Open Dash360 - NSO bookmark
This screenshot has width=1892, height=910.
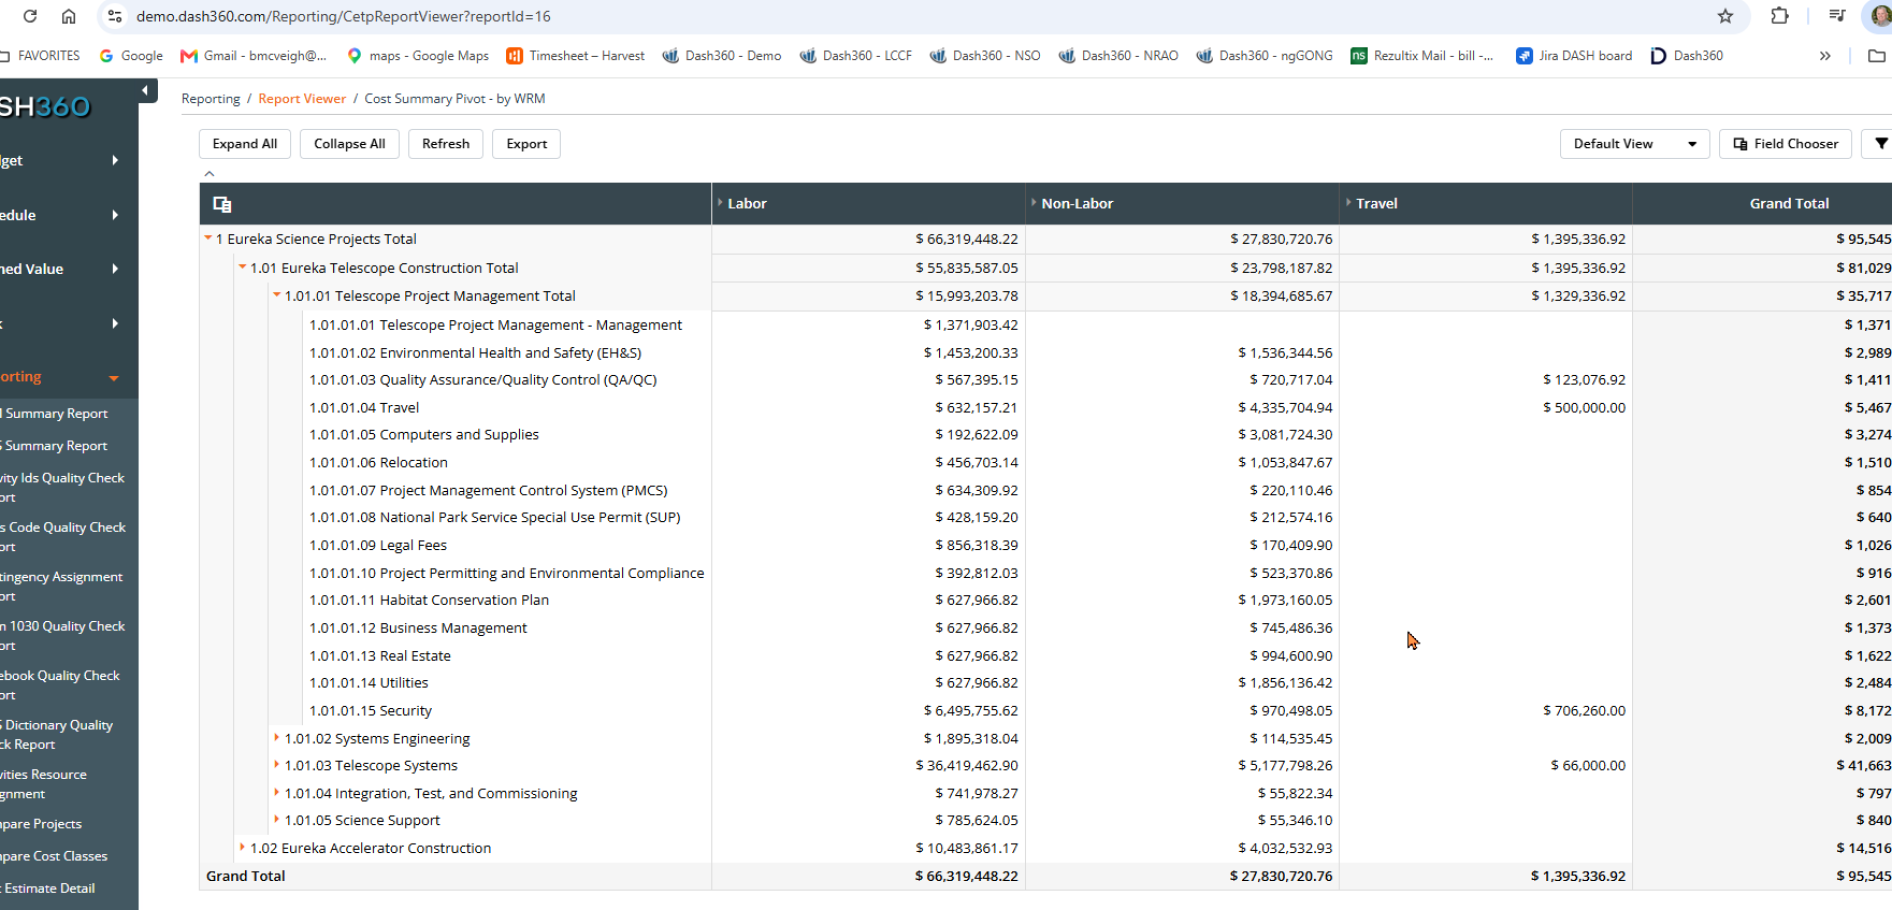985,56
